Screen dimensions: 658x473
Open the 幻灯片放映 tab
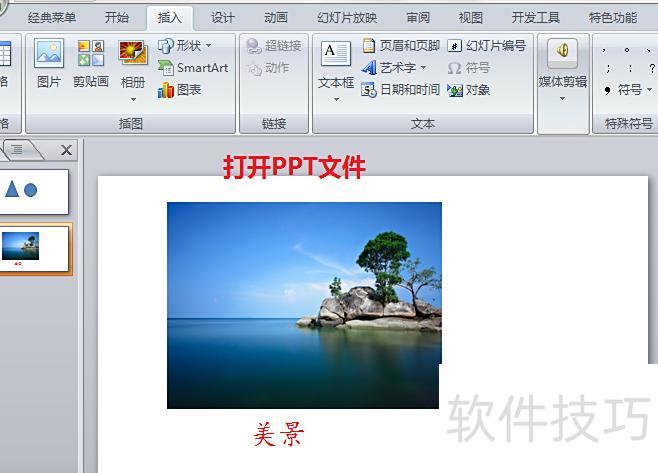pyautogui.click(x=347, y=18)
